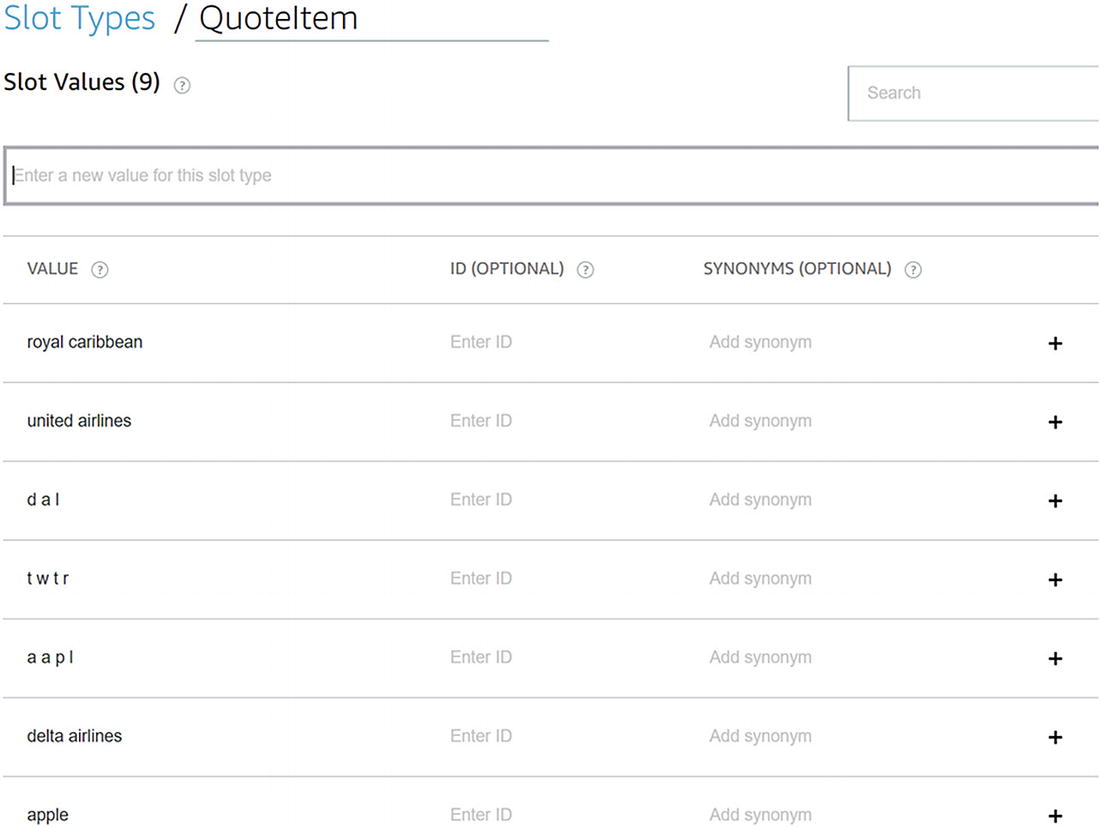The height and width of the screenshot is (827, 1101).
Task: Click help icon beside ID (OPTIONAL) header
Action: point(586,270)
